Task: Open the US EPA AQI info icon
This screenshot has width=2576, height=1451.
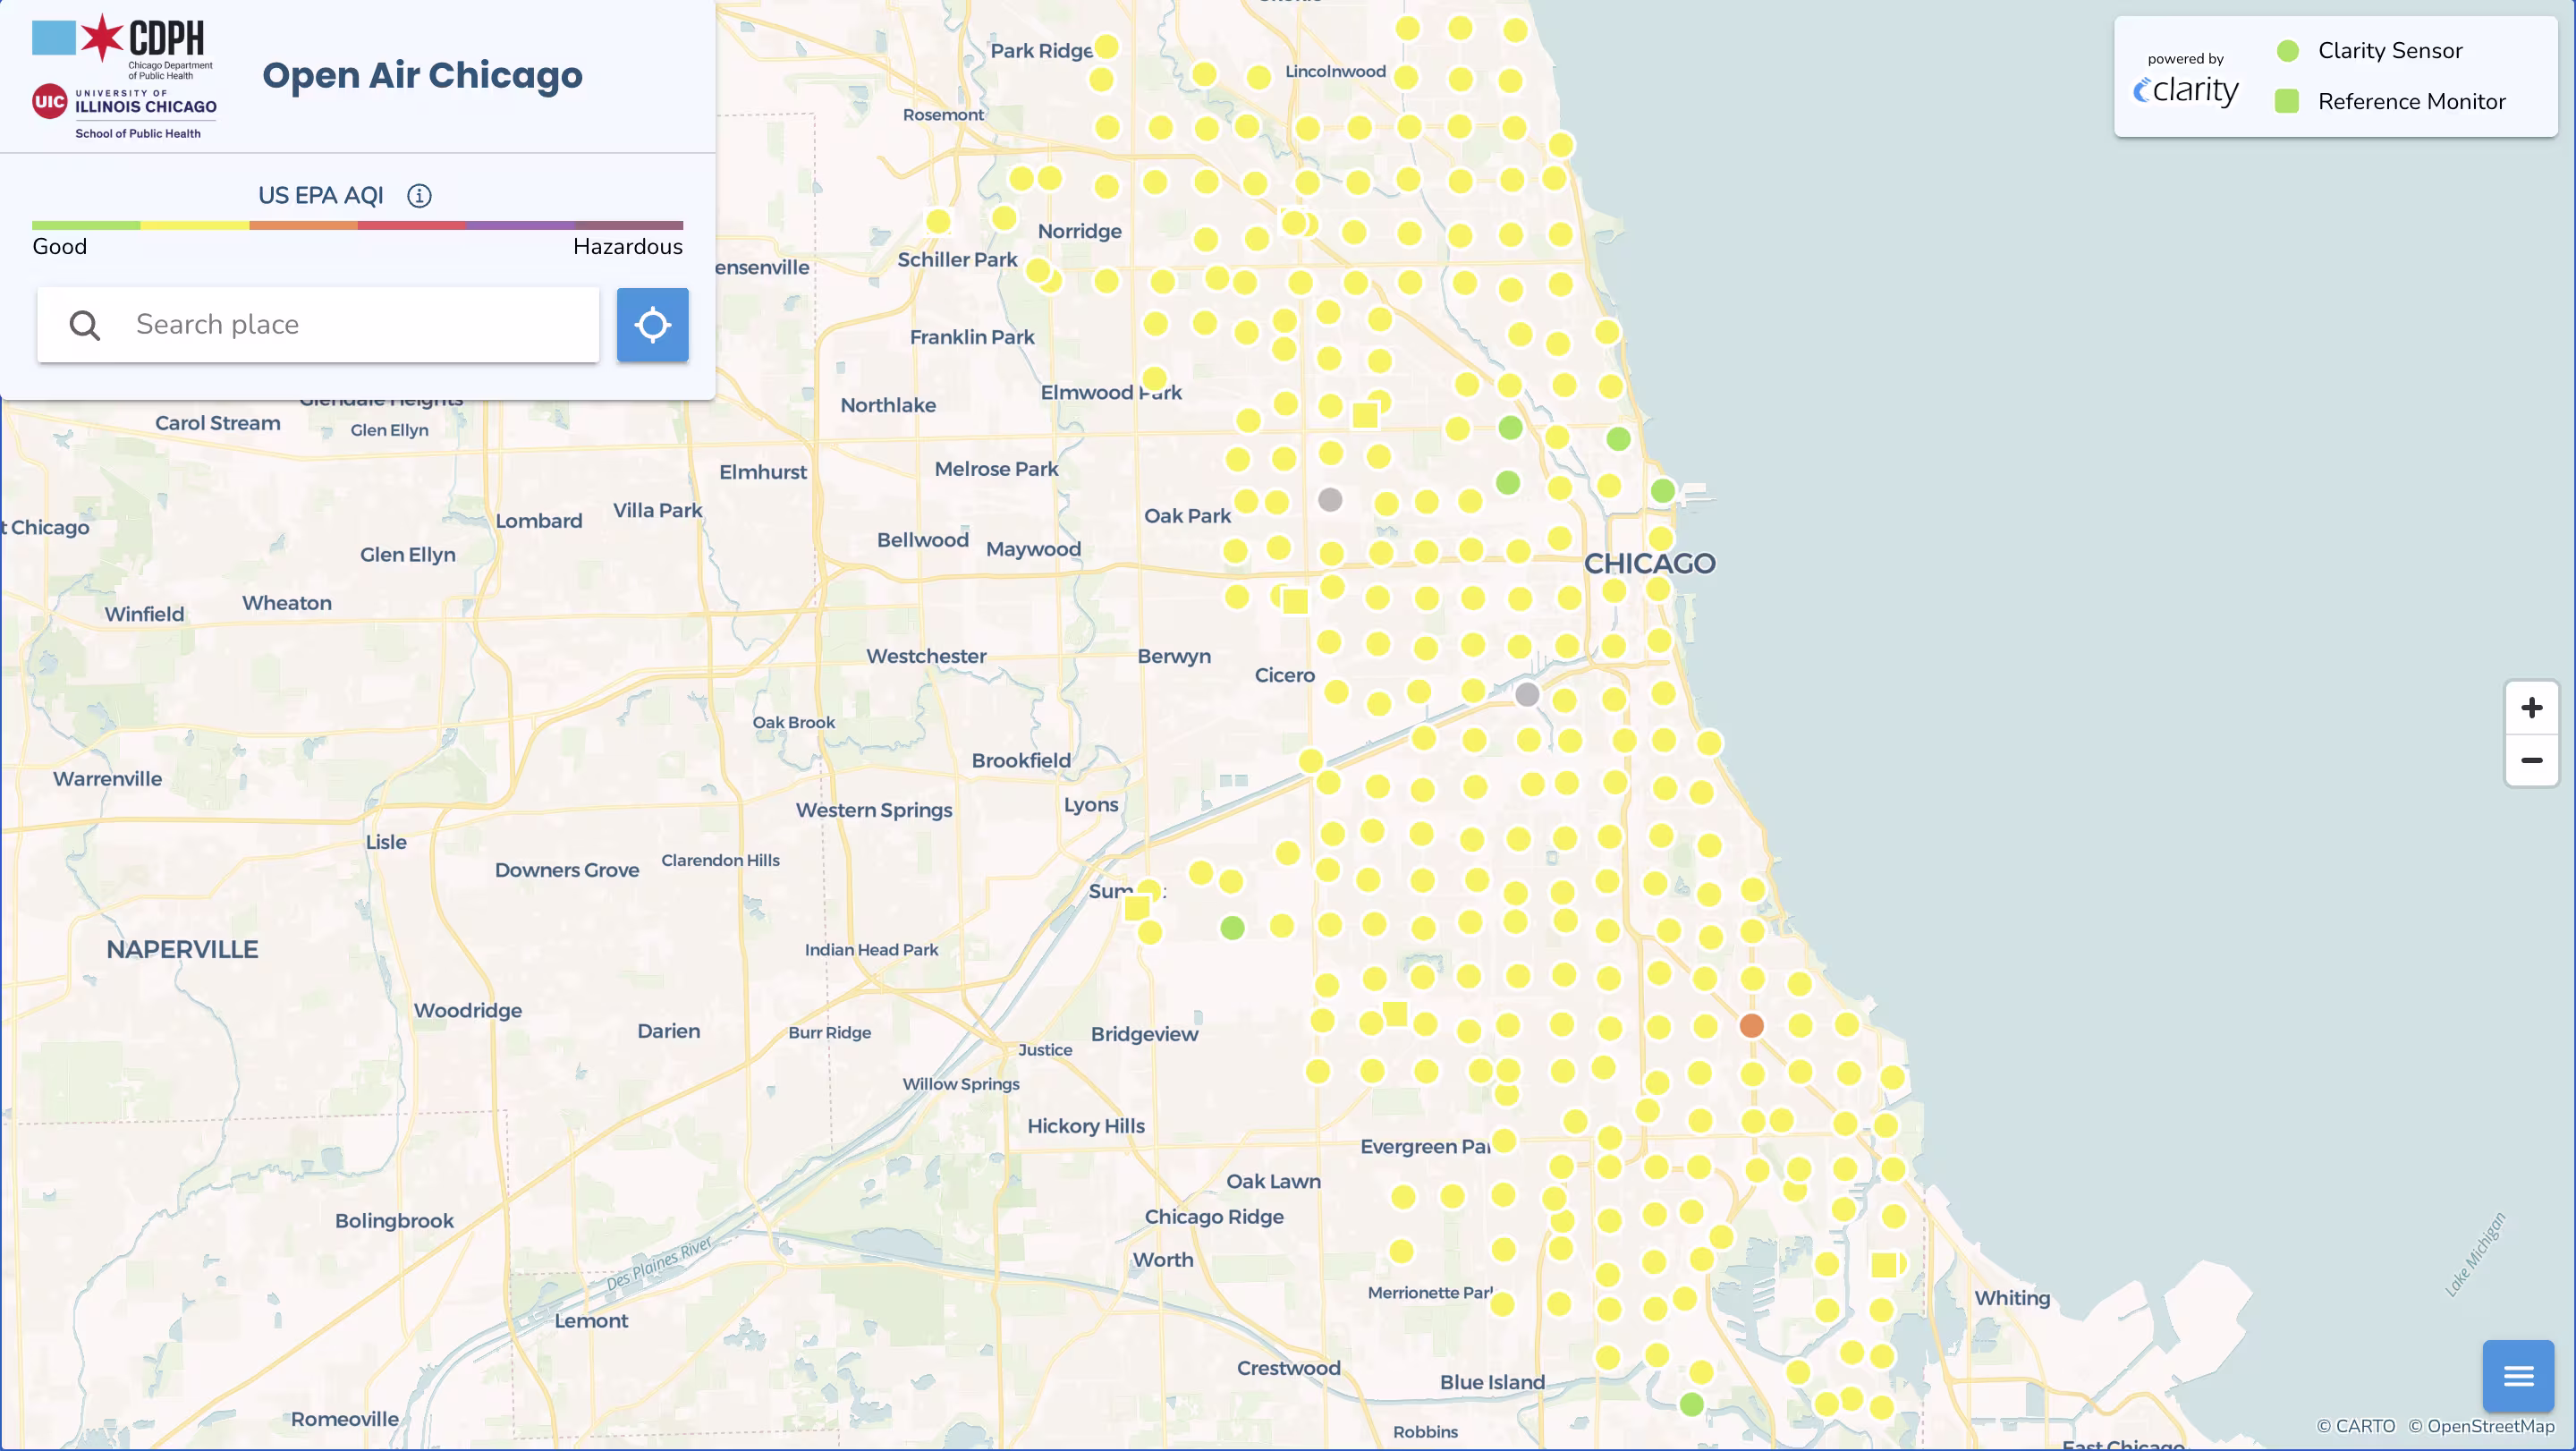Action: click(x=419, y=196)
